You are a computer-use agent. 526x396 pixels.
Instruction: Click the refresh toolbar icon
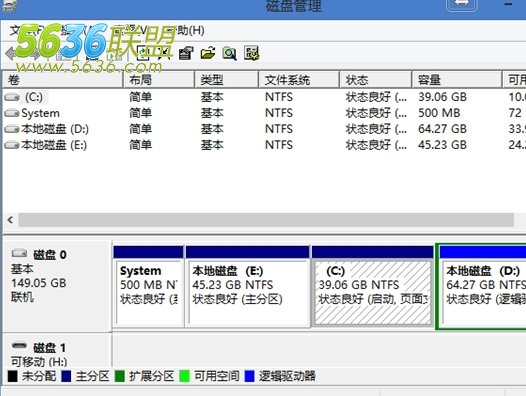click(142, 53)
